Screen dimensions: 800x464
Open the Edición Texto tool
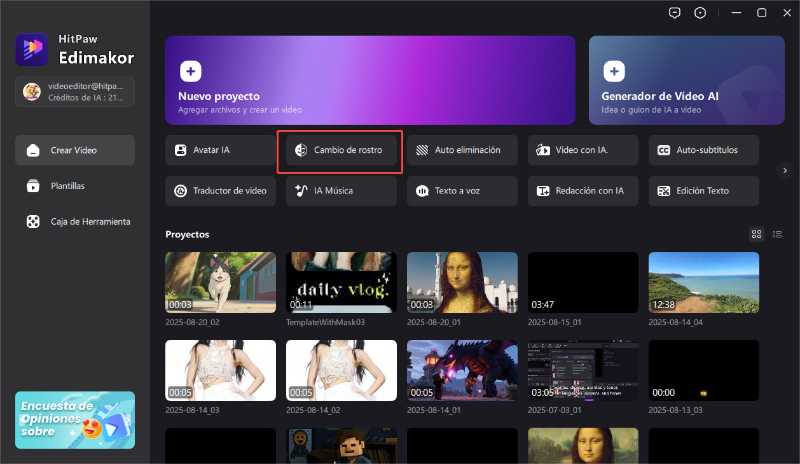[704, 191]
